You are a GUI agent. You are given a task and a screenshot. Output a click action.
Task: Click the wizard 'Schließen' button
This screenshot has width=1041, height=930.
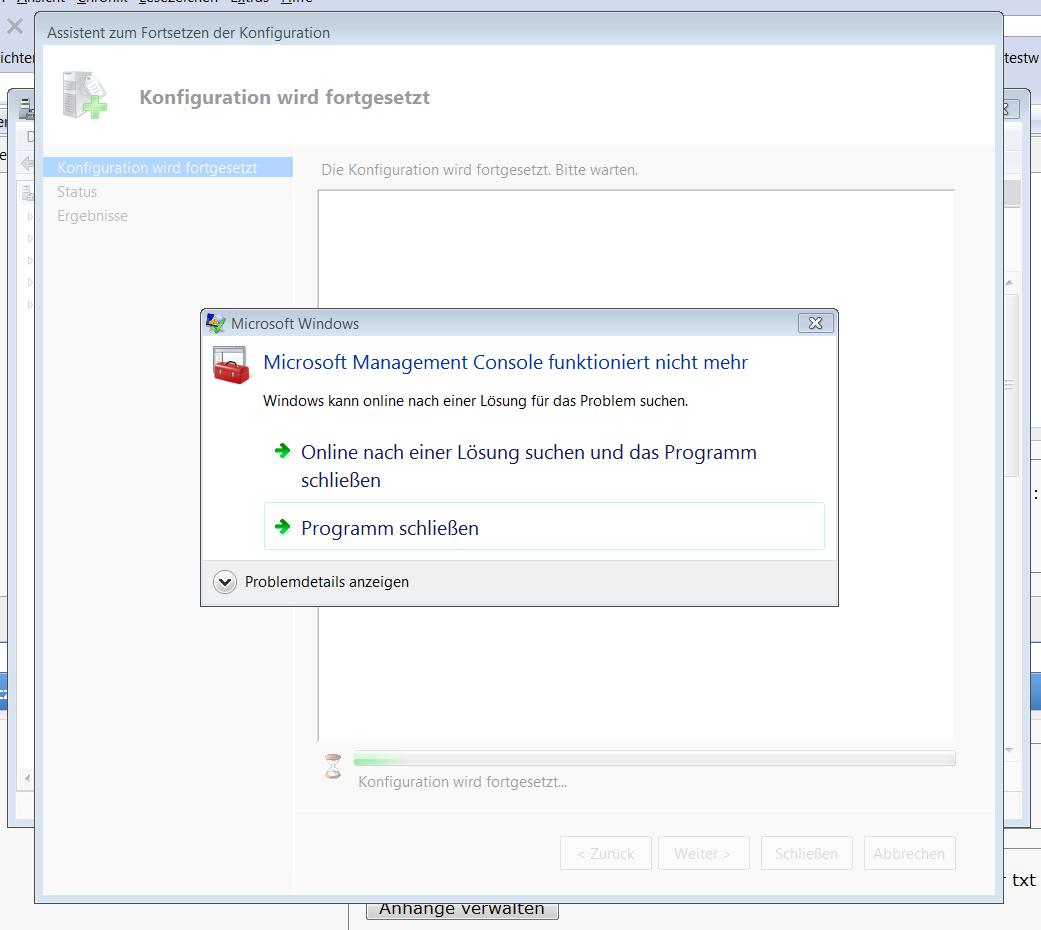coord(806,853)
